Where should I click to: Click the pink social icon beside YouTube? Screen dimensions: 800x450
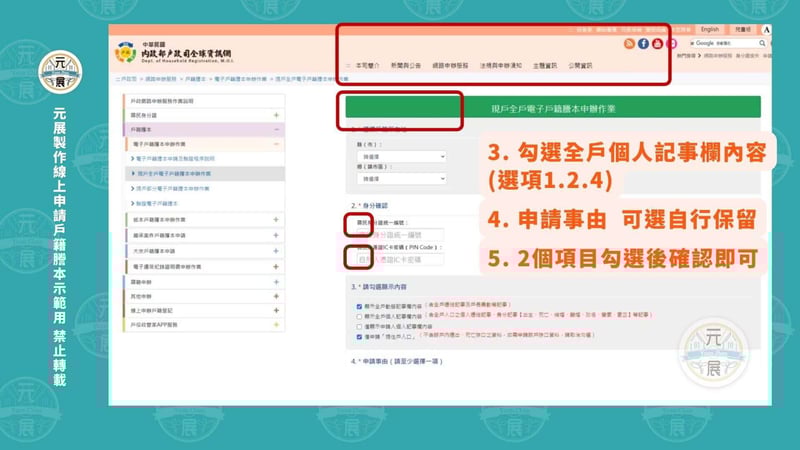[x=671, y=44]
